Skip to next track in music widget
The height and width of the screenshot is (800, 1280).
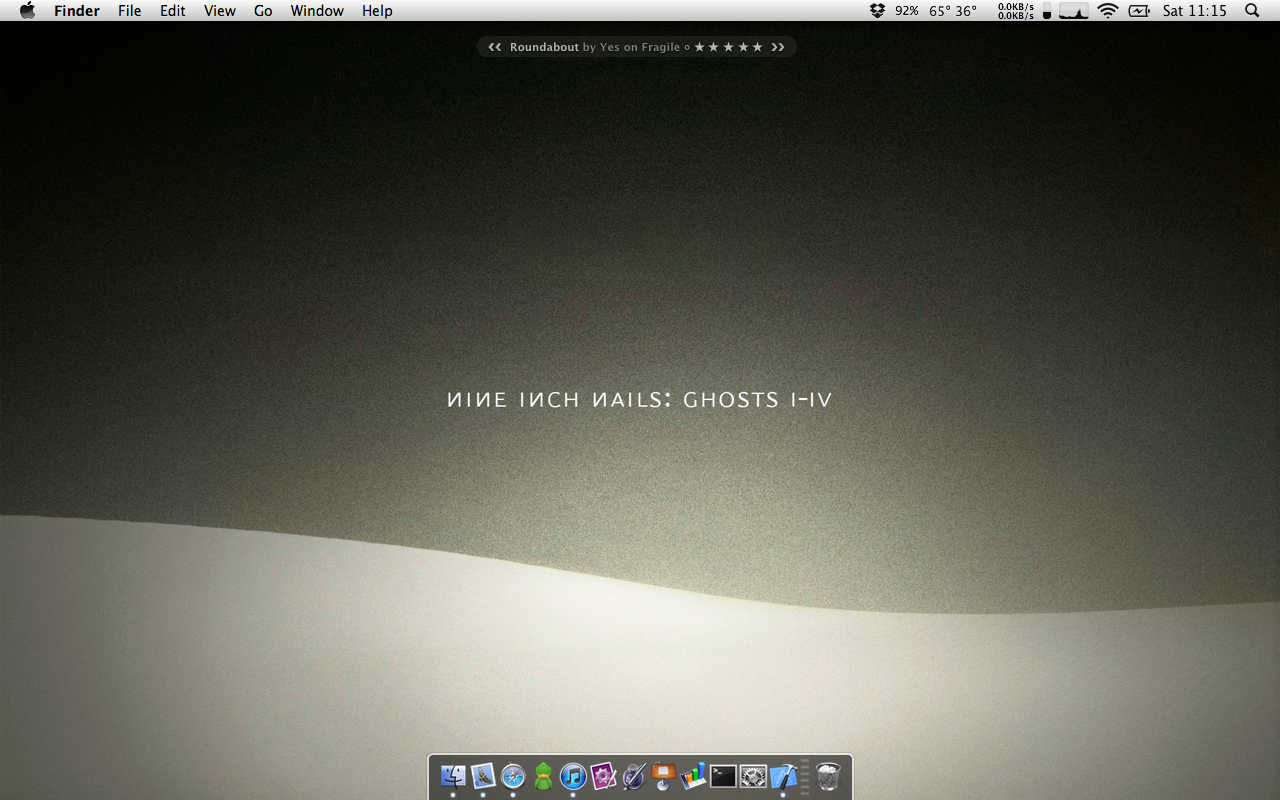(778, 47)
